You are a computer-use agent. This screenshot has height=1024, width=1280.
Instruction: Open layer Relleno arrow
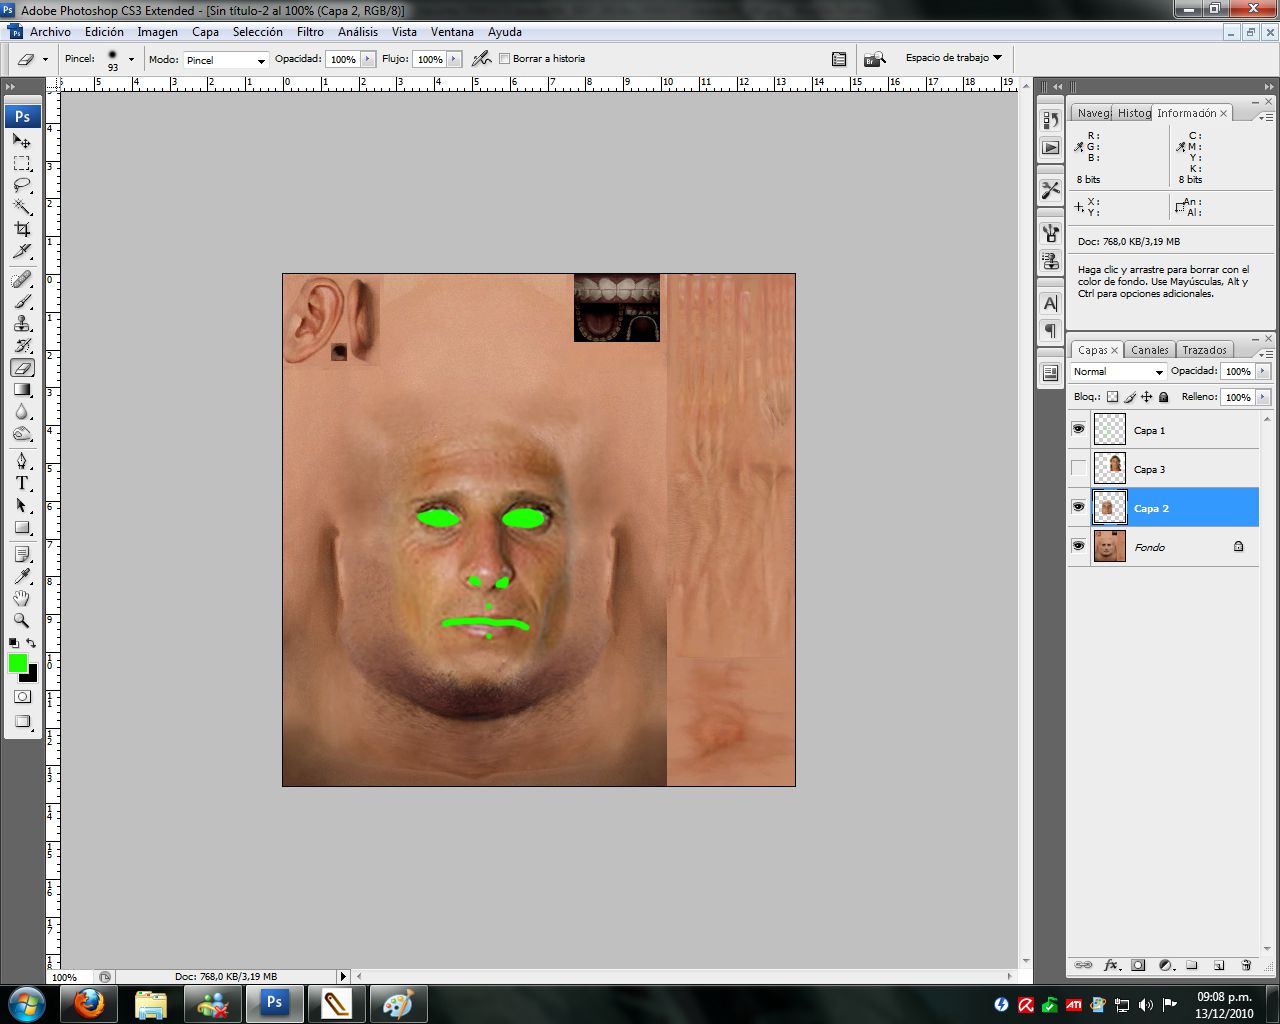(1263, 397)
